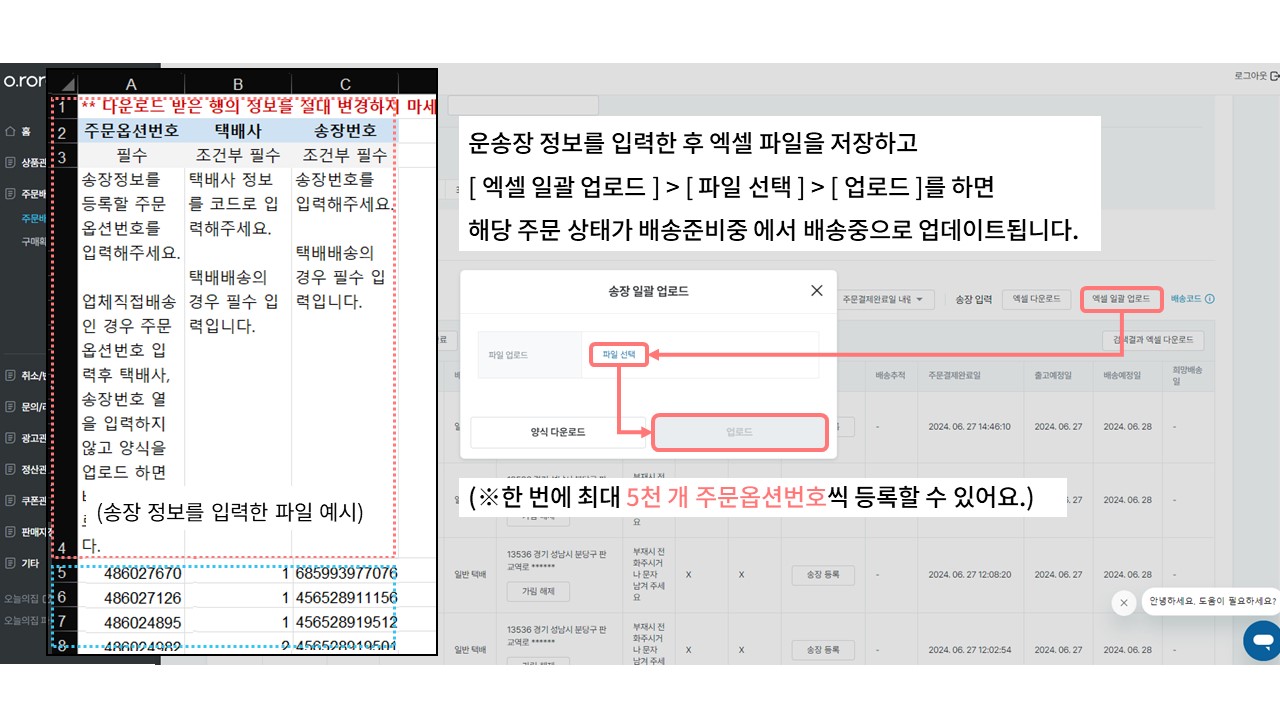Select the highlighted blue 주문배송 submenu entry
The height and width of the screenshot is (720, 1280).
[33, 218]
